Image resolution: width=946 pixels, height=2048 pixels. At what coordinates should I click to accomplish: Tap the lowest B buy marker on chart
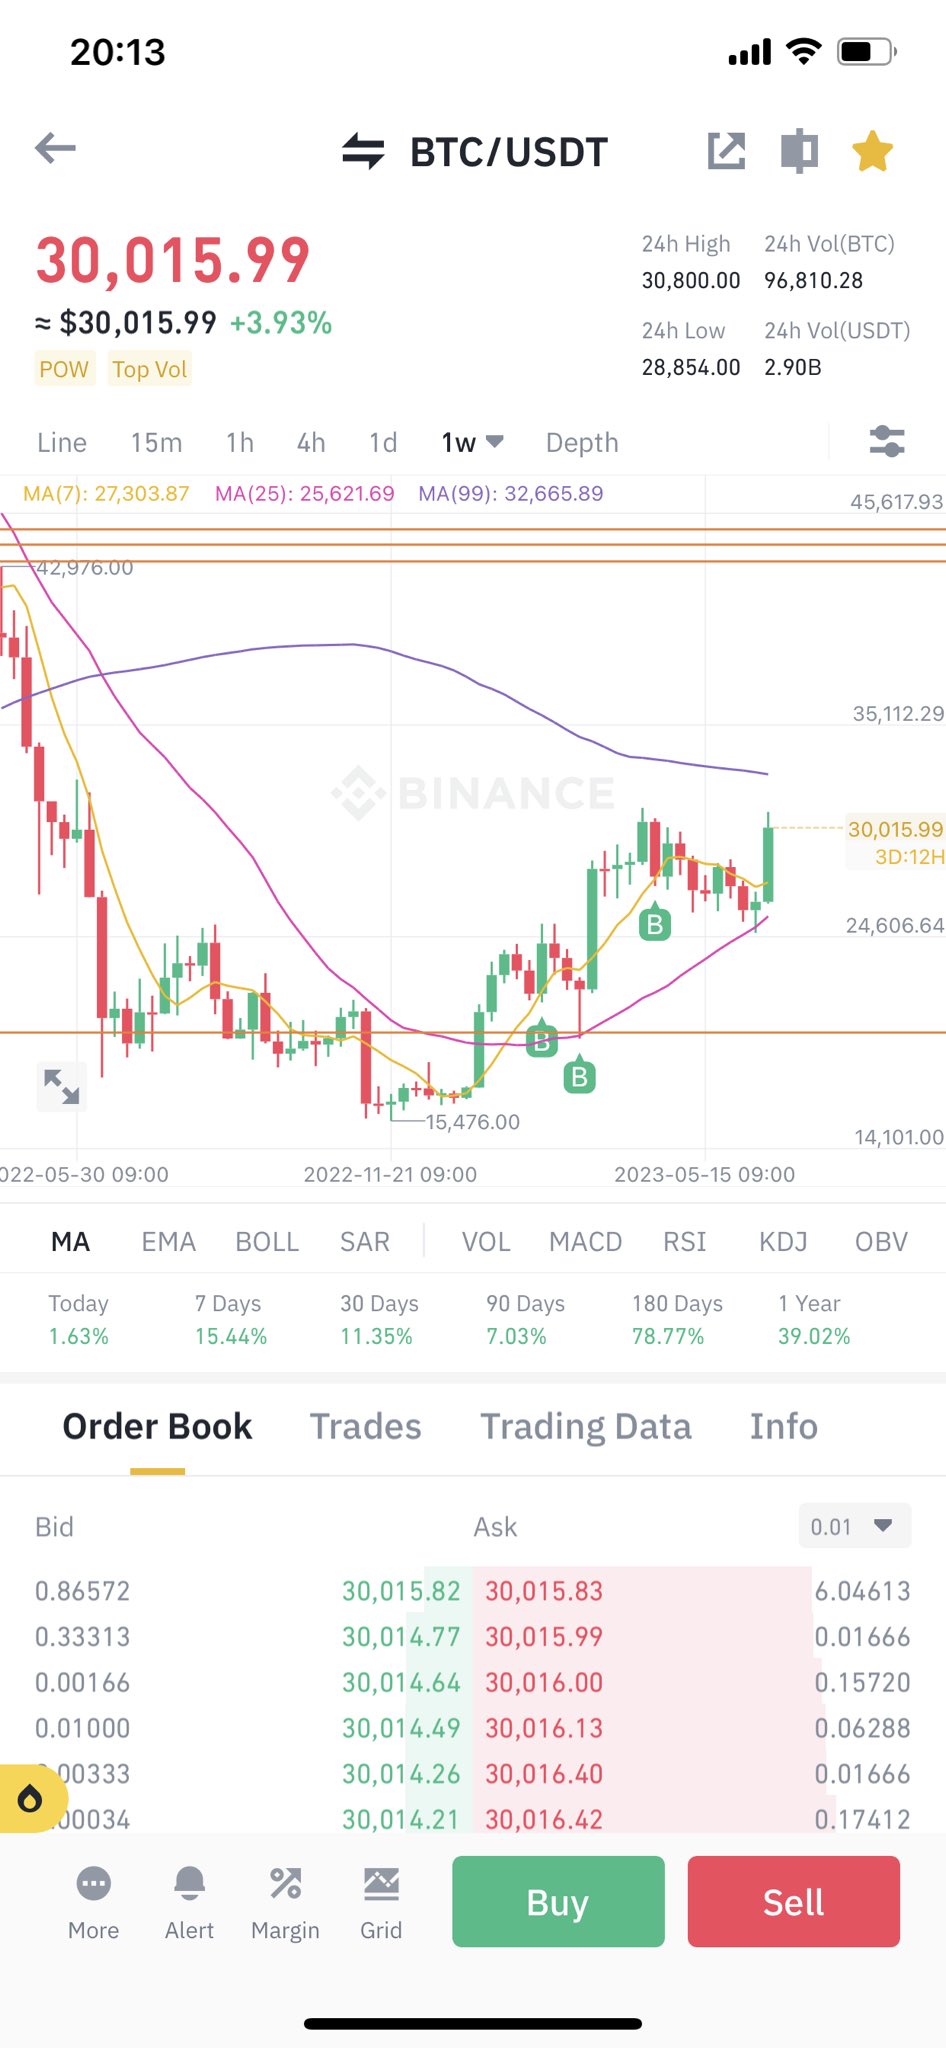(579, 1075)
